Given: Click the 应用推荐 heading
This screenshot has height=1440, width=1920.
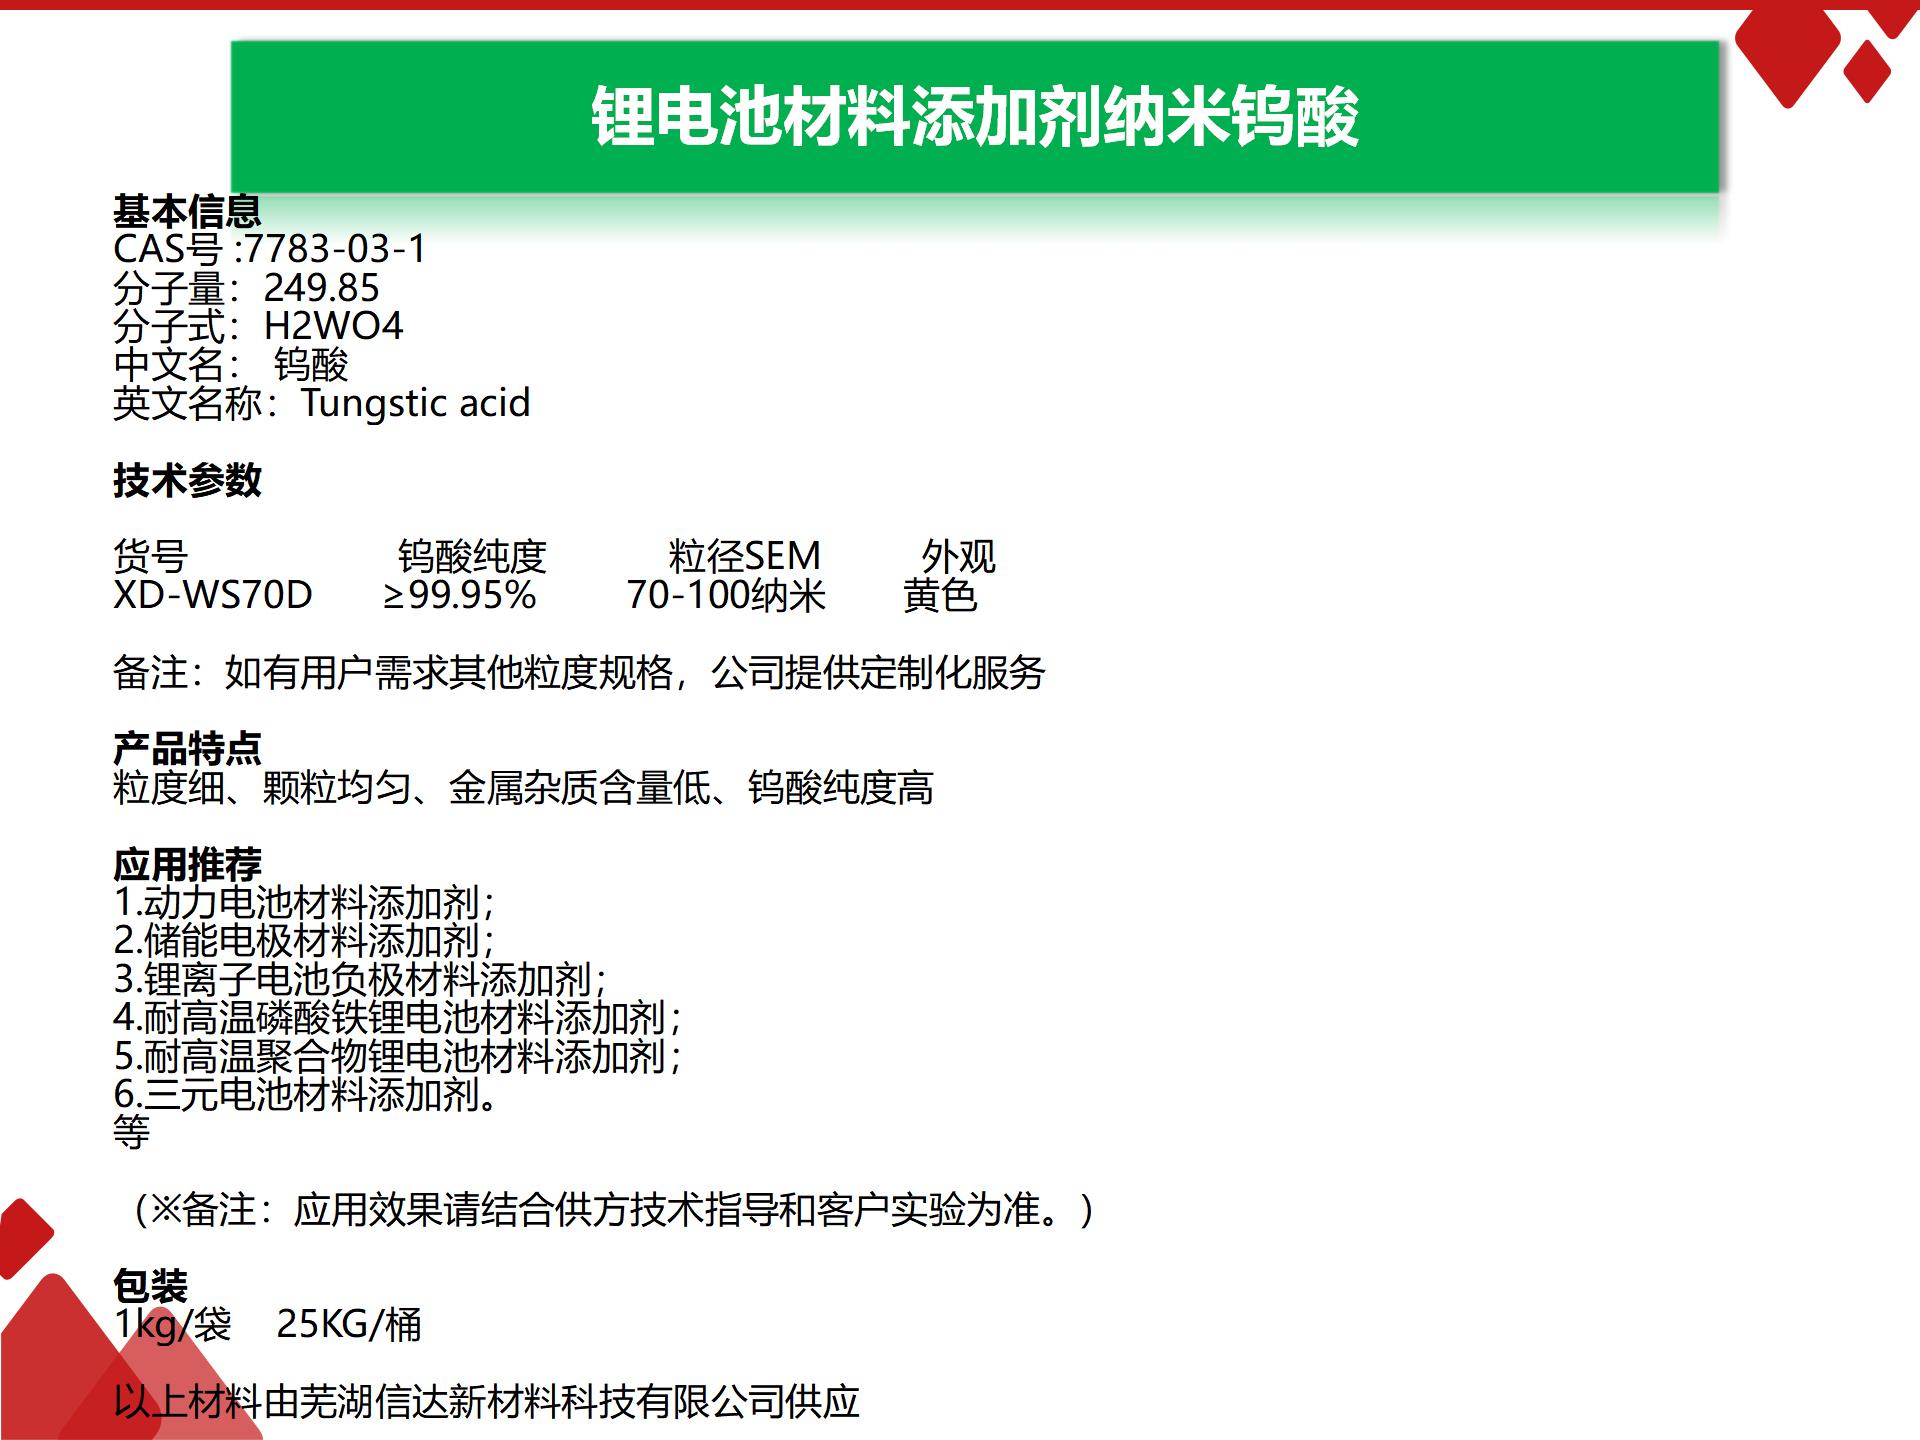Looking at the screenshot, I should click(187, 864).
